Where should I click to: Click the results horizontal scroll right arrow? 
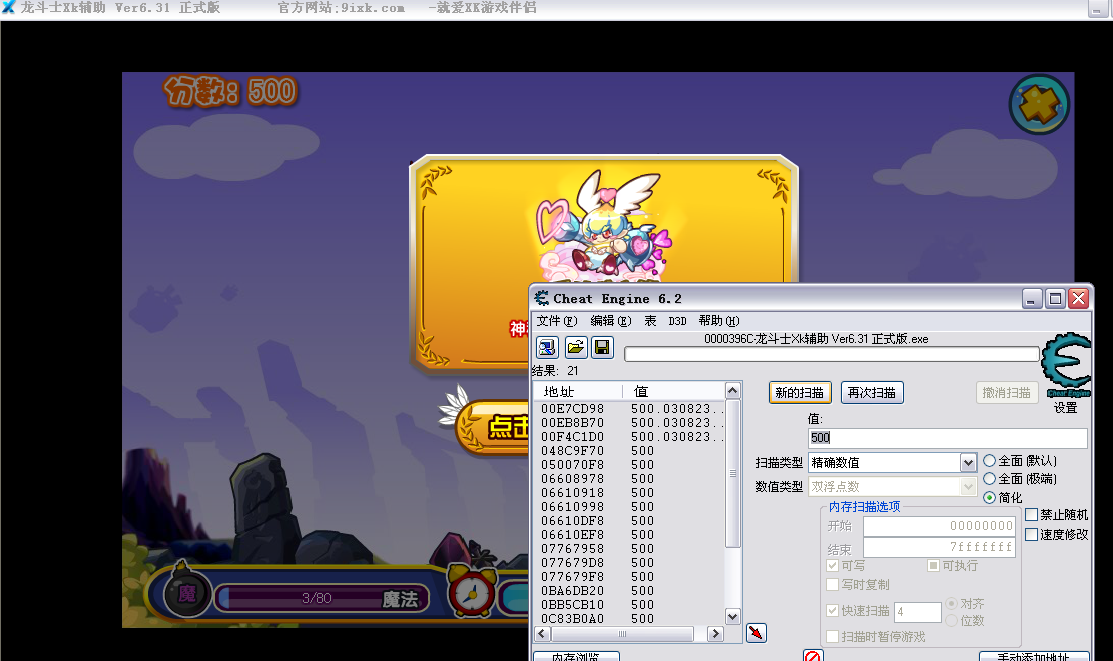(x=715, y=633)
